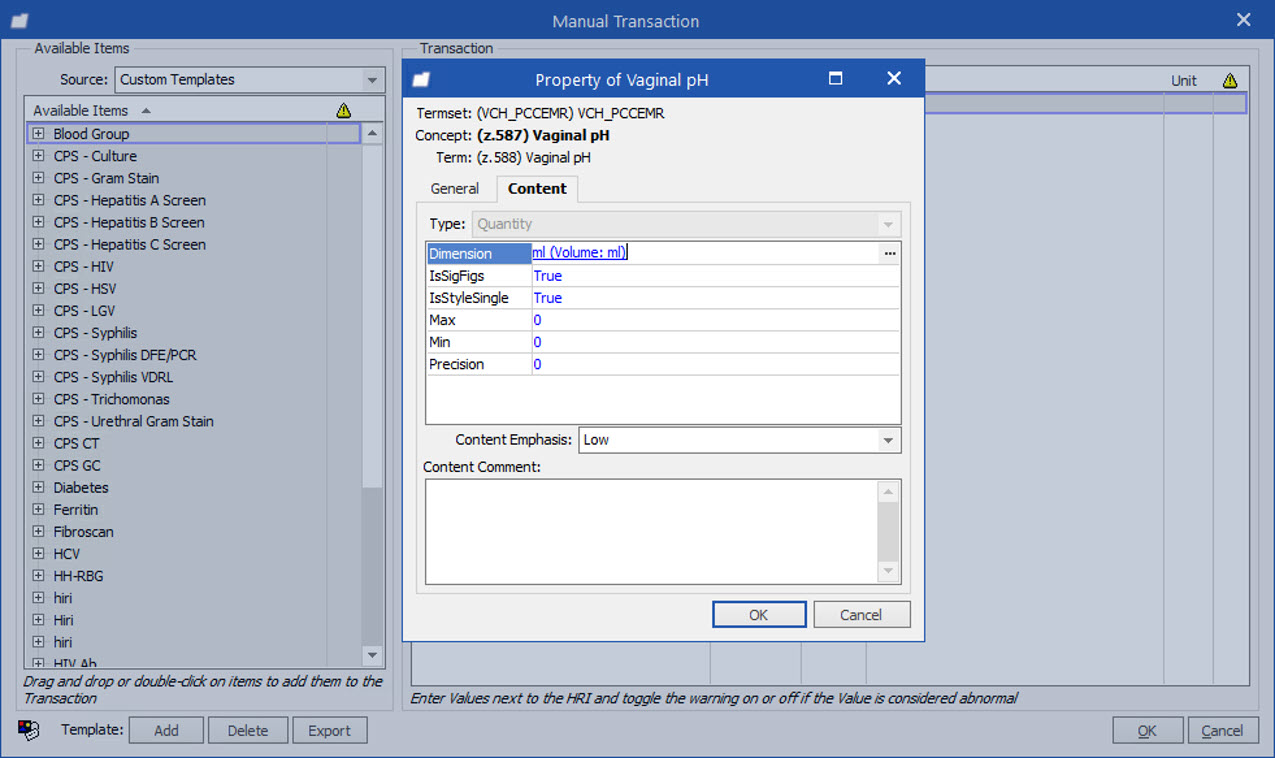Viewport: 1275px width, 758px height.
Task: Toggle the IsSigFigs value from True
Action: point(547,275)
